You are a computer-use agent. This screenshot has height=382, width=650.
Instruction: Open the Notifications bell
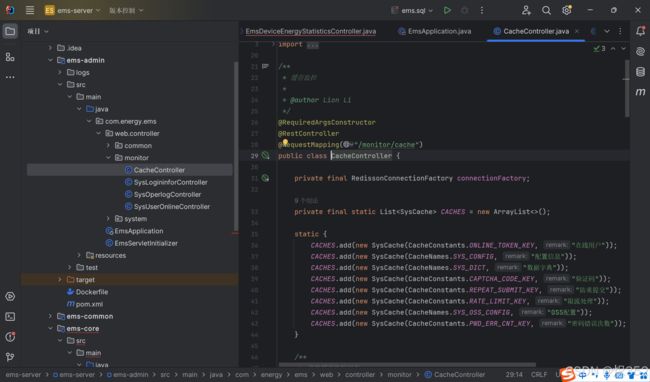point(640,31)
